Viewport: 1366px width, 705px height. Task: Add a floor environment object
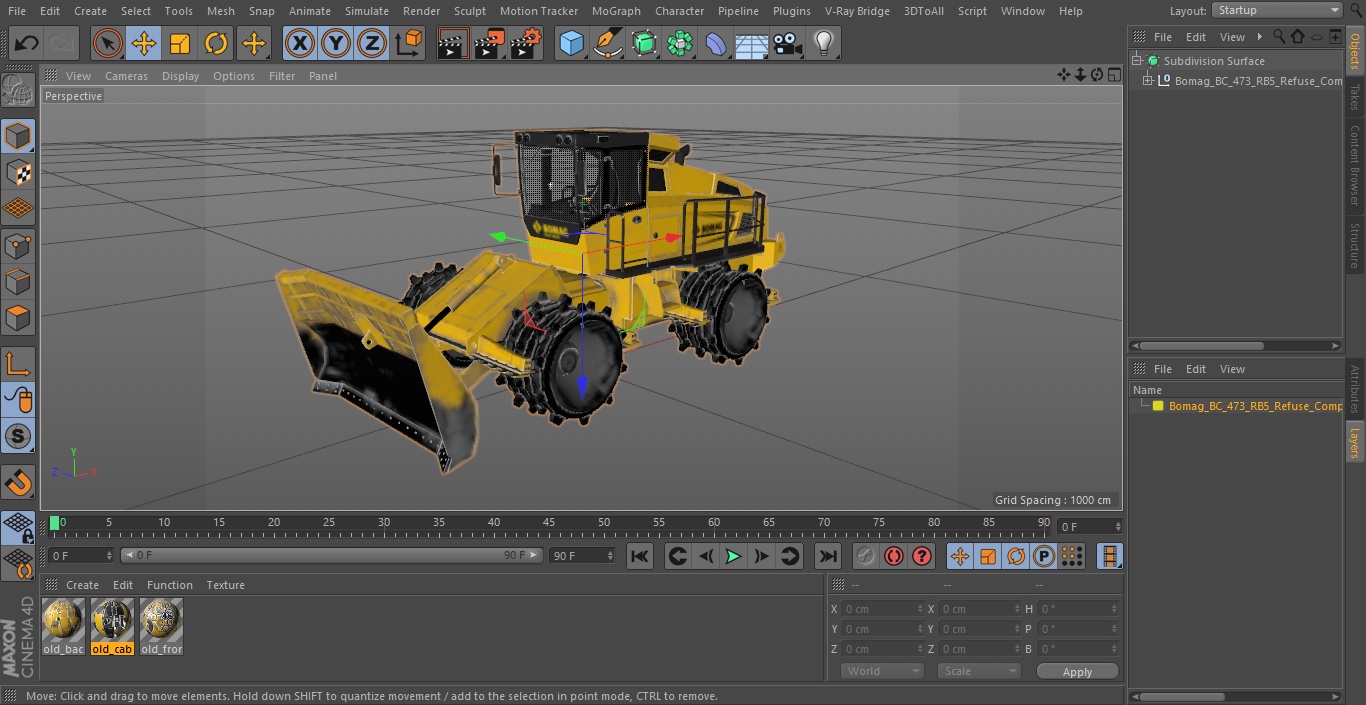752,43
